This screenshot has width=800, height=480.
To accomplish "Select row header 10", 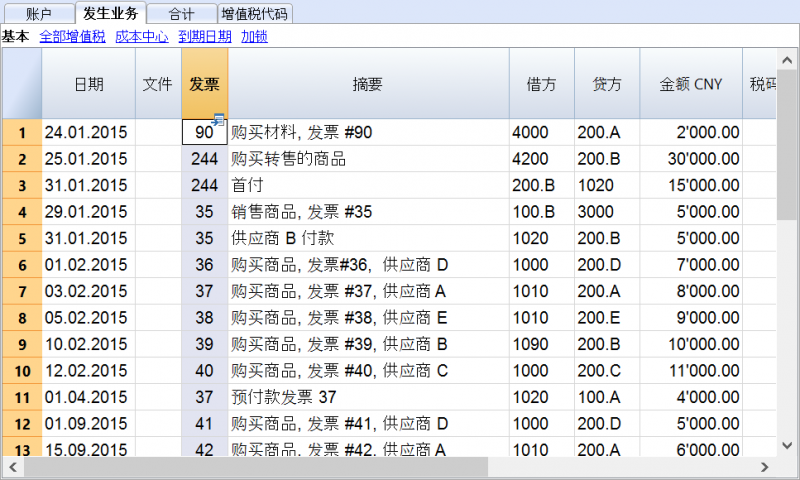I will click(x=22, y=371).
